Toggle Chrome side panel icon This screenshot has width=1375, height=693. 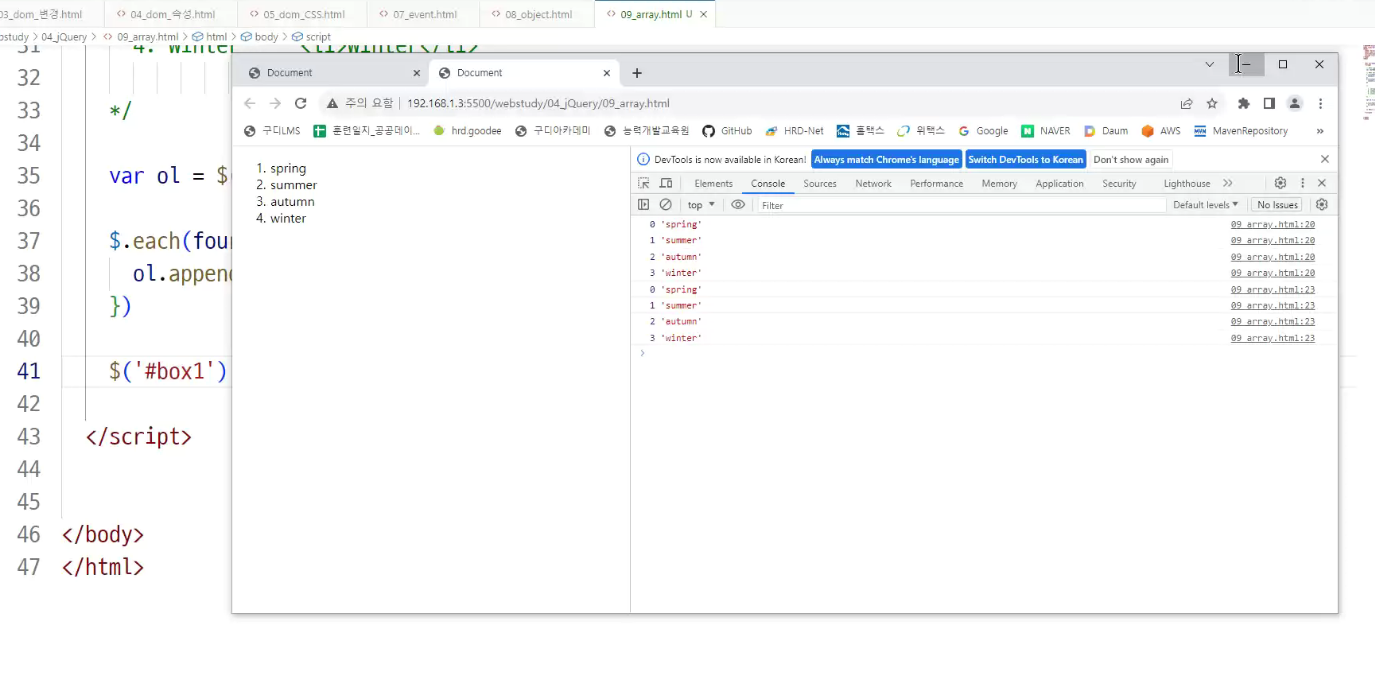click(x=1269, y=103)
